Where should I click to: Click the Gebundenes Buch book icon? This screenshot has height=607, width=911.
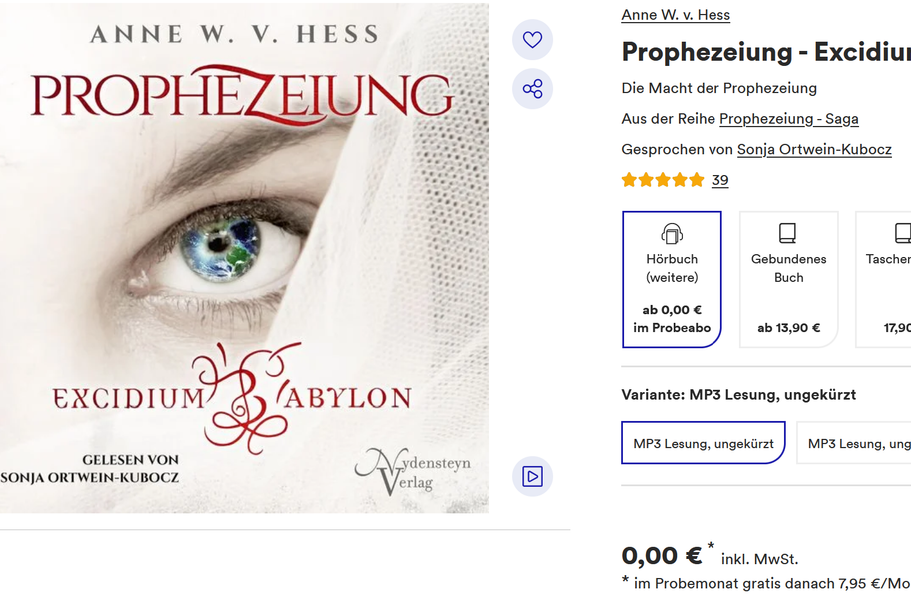(x=787, y=234)
